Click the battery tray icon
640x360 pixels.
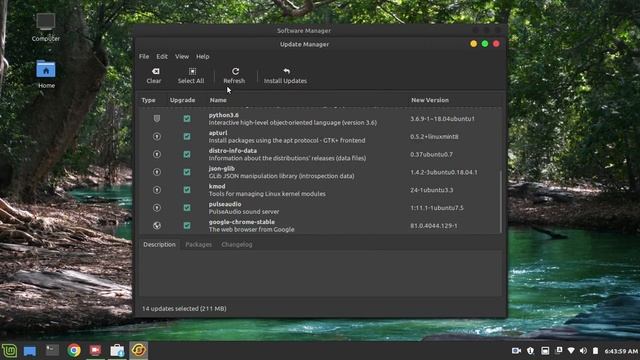pos(596,351)
